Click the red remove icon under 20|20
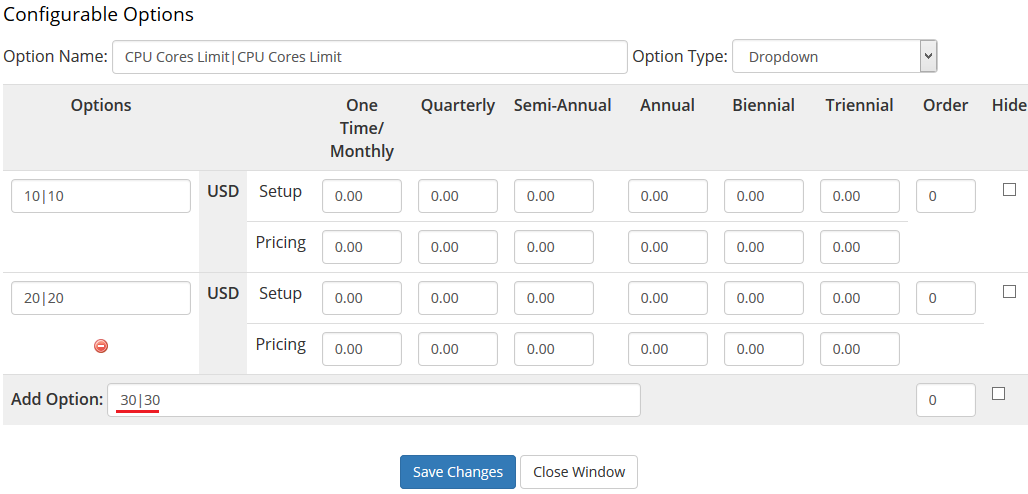 coord(101,346)
